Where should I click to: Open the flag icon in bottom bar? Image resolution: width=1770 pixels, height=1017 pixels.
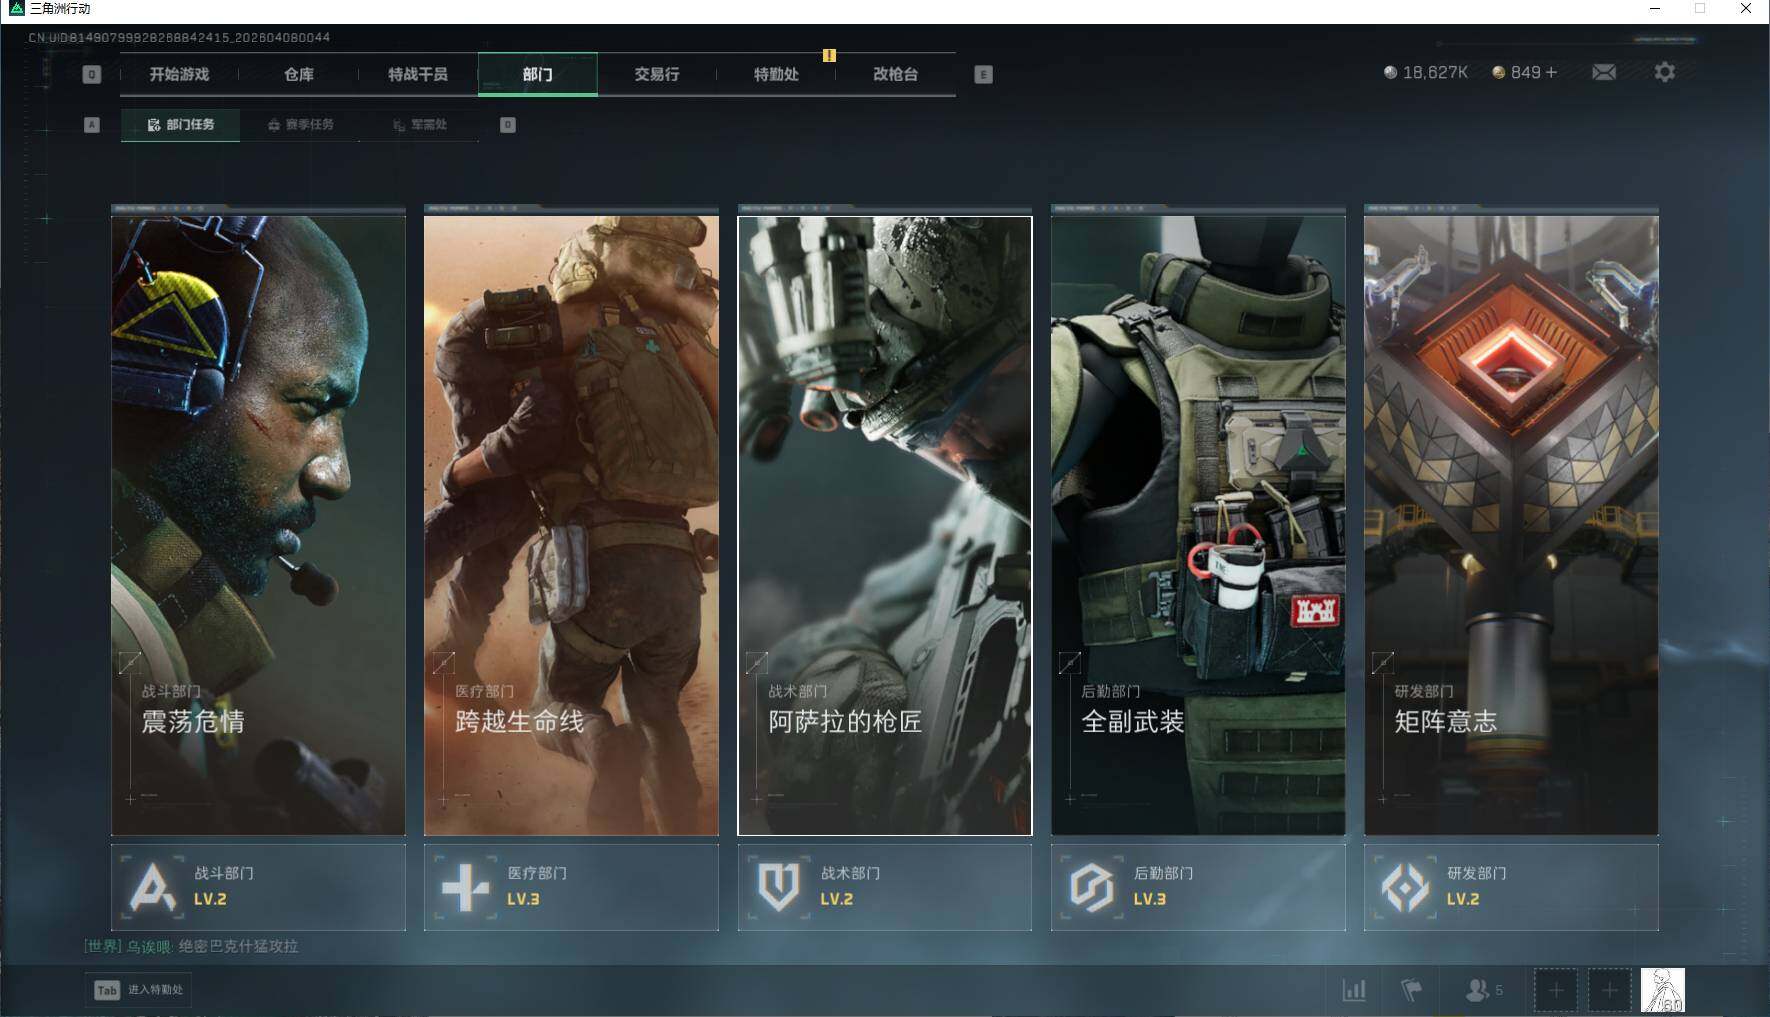point(1411,990)
